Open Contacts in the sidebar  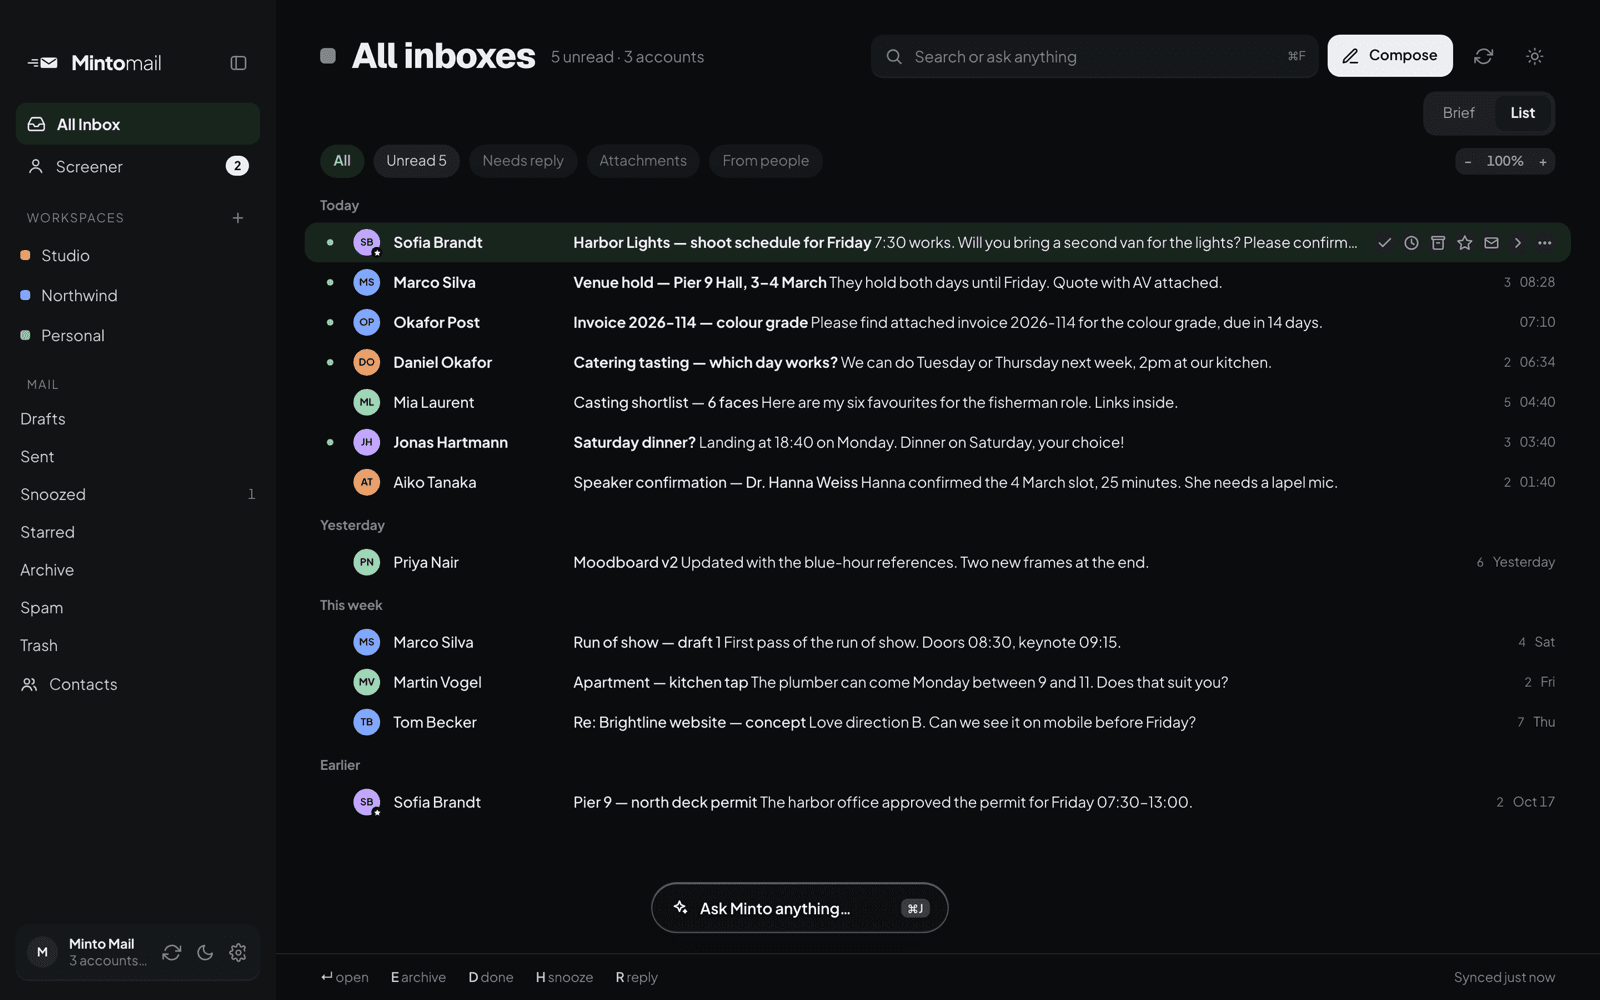point(137,685)
